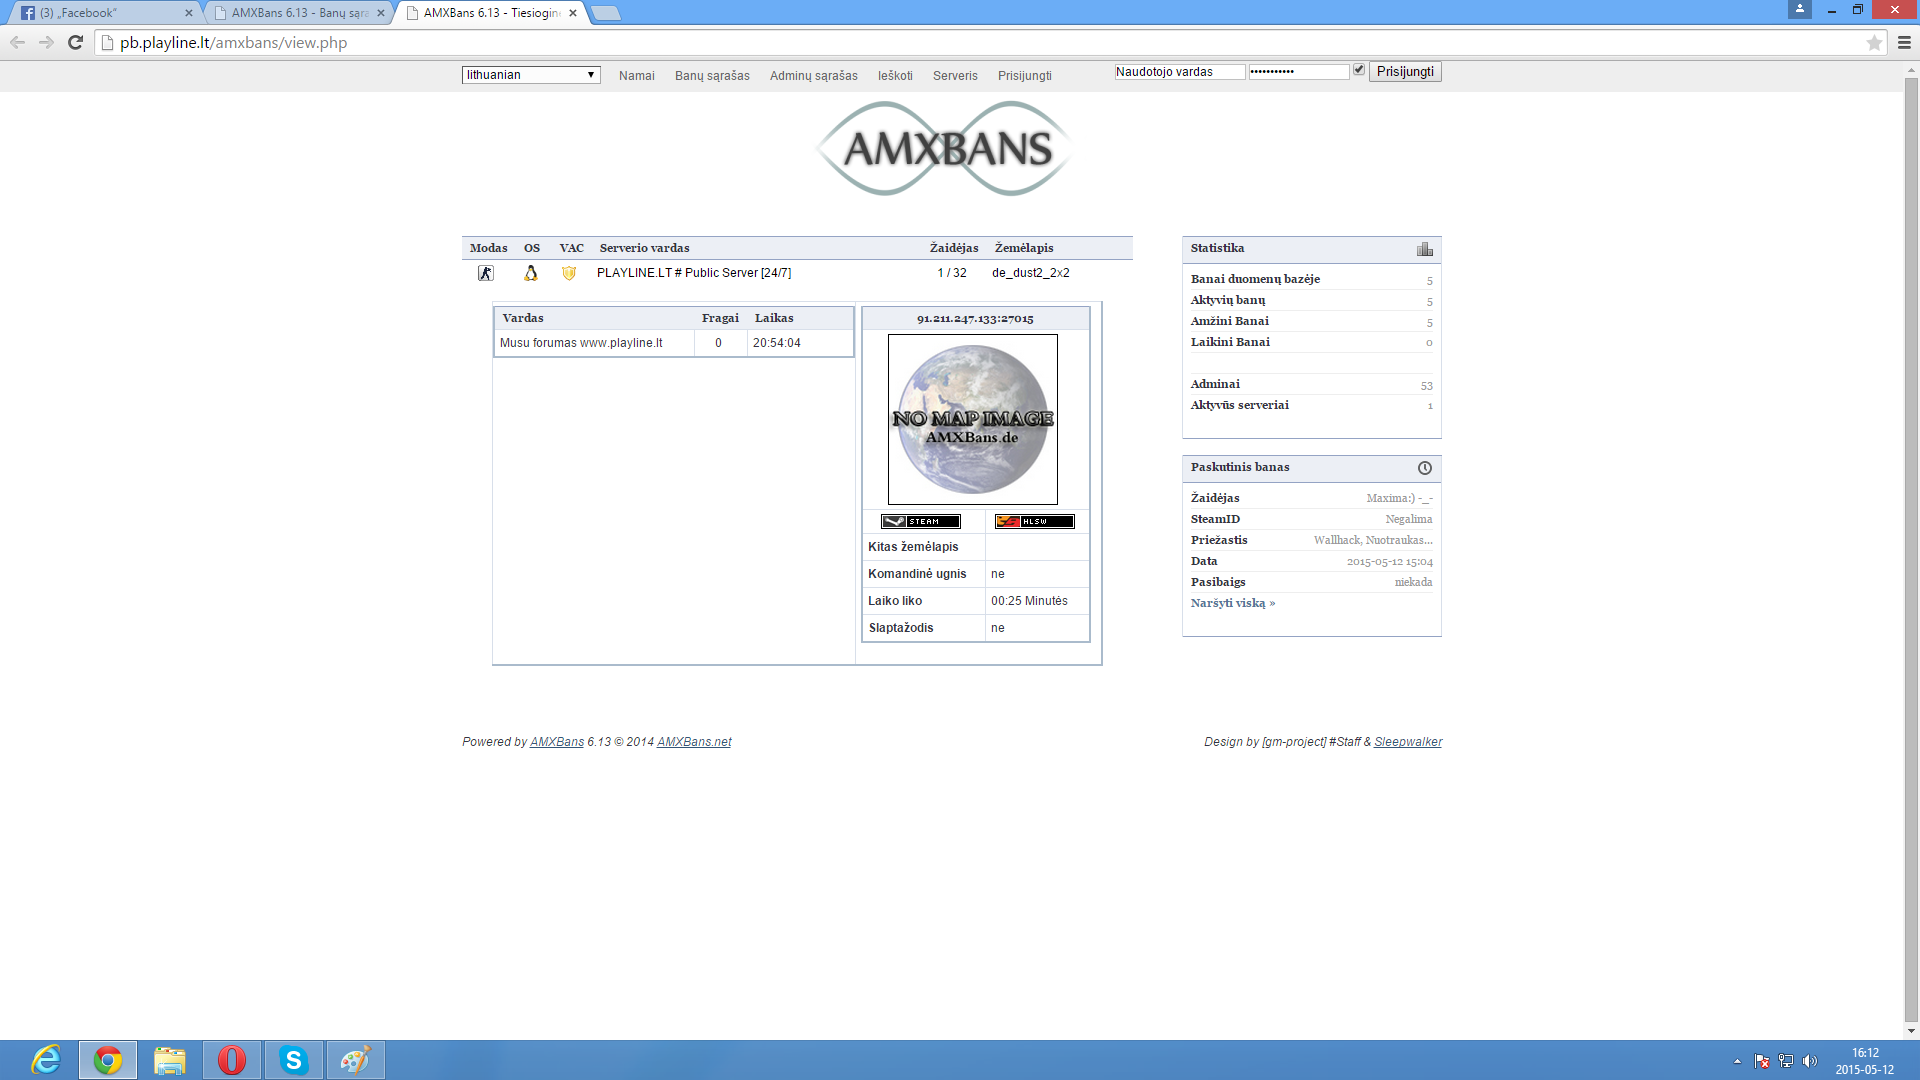Screen dimensions: 1920x1080
Task: Click the AMXBANS logo
Action: tap(945, 149)
